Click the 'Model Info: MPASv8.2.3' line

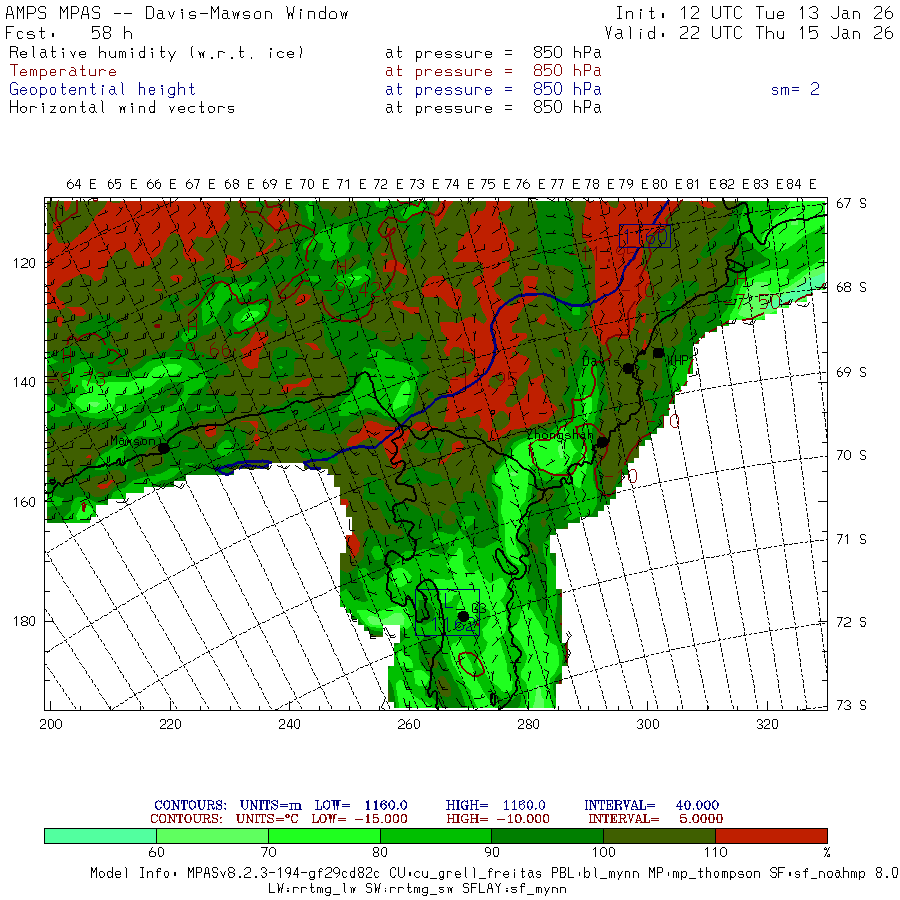click(494, 873)
